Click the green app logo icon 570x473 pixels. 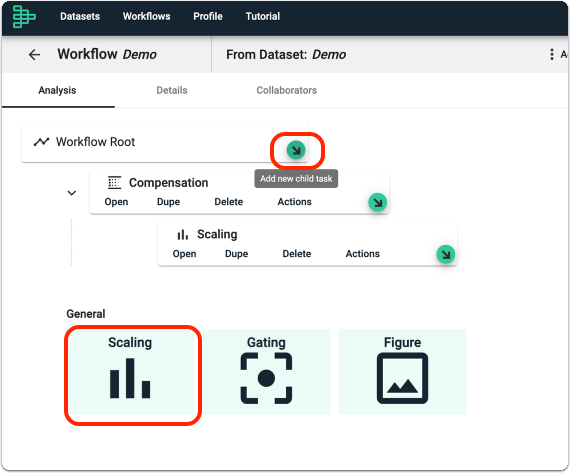click(24, 17)
